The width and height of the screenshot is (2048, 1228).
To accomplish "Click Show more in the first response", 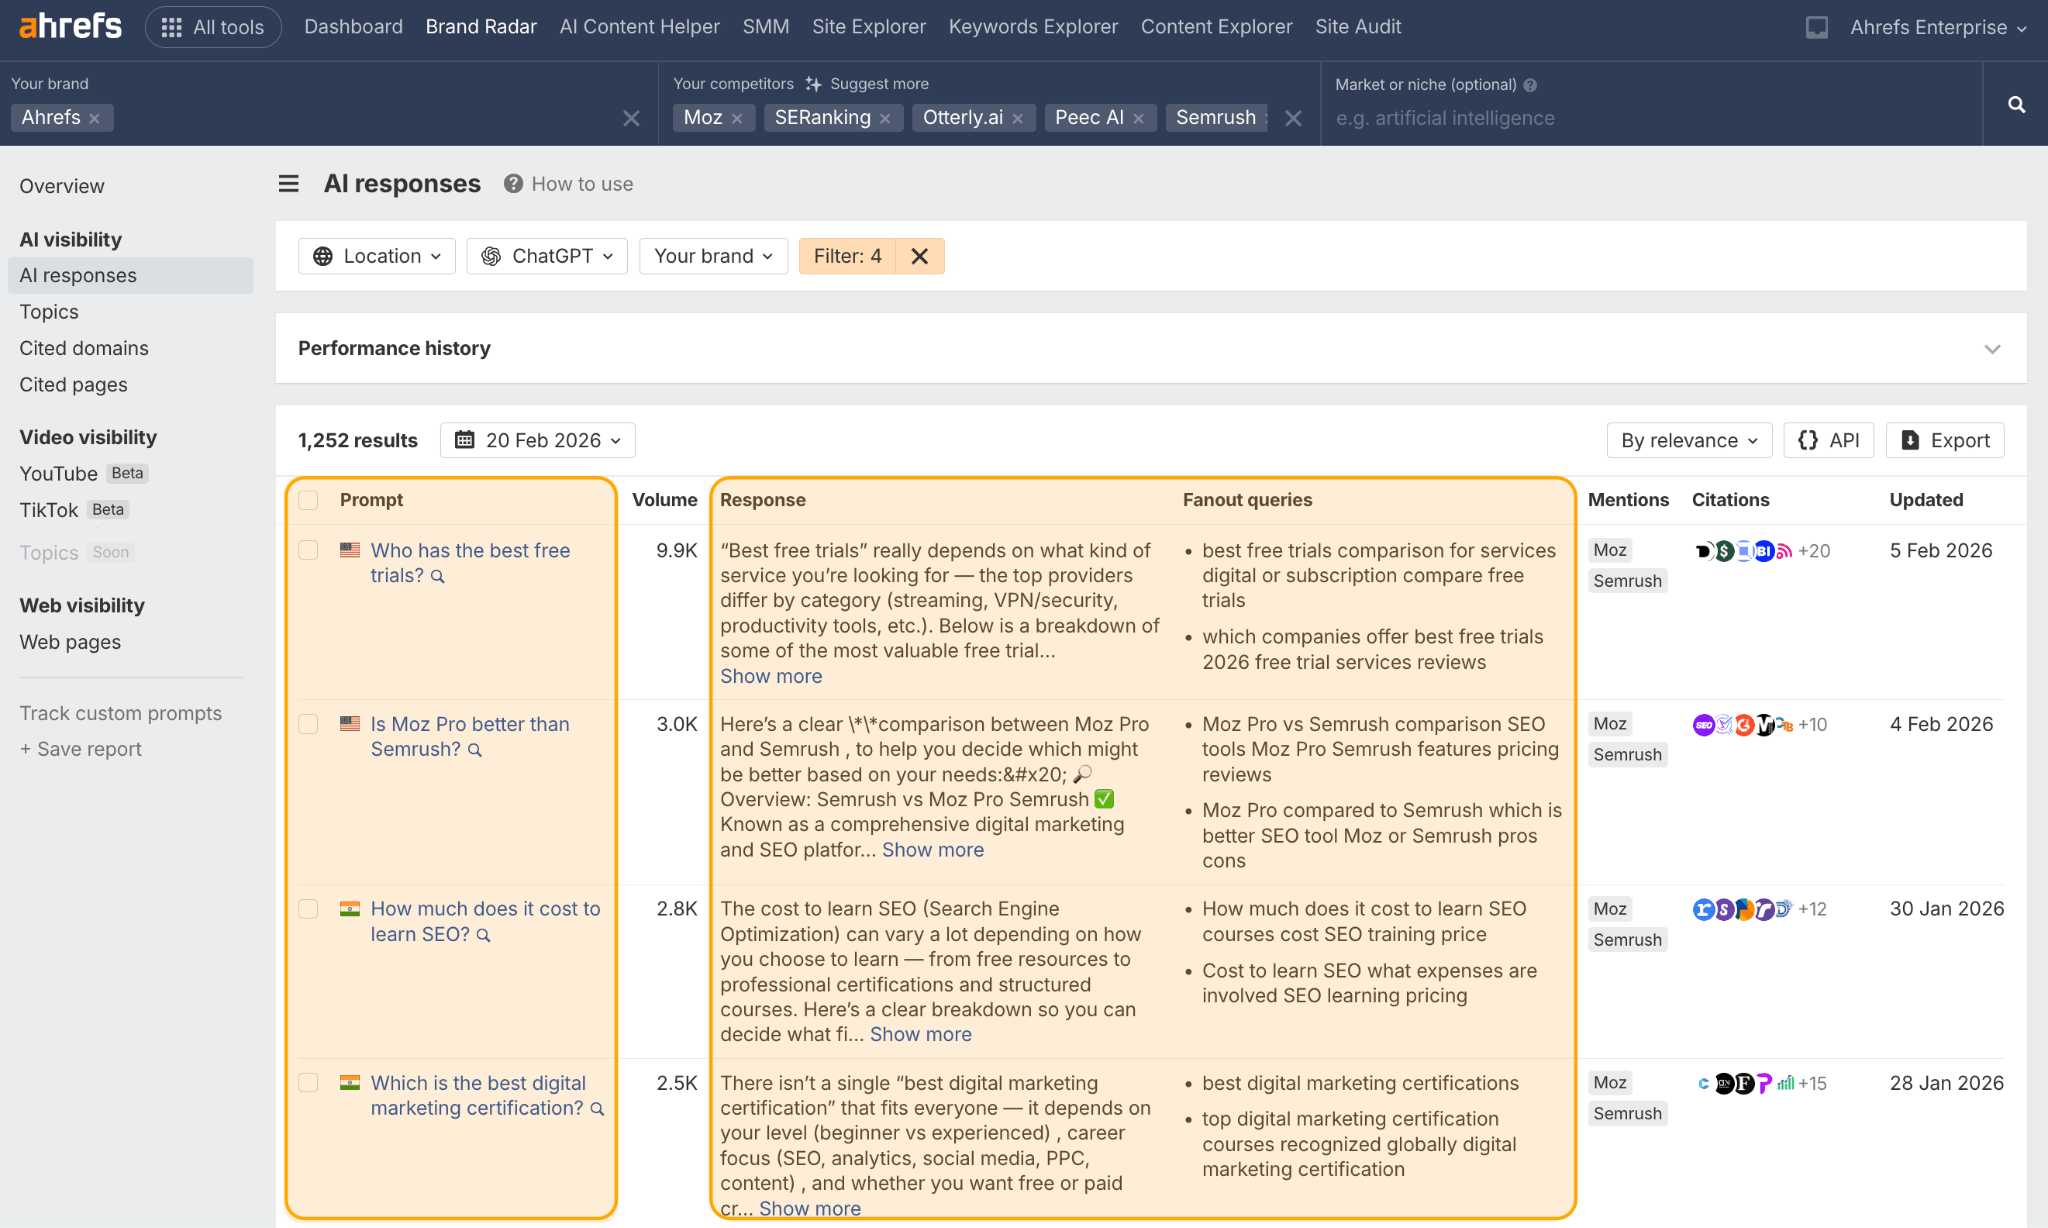I will pos(770,676).
